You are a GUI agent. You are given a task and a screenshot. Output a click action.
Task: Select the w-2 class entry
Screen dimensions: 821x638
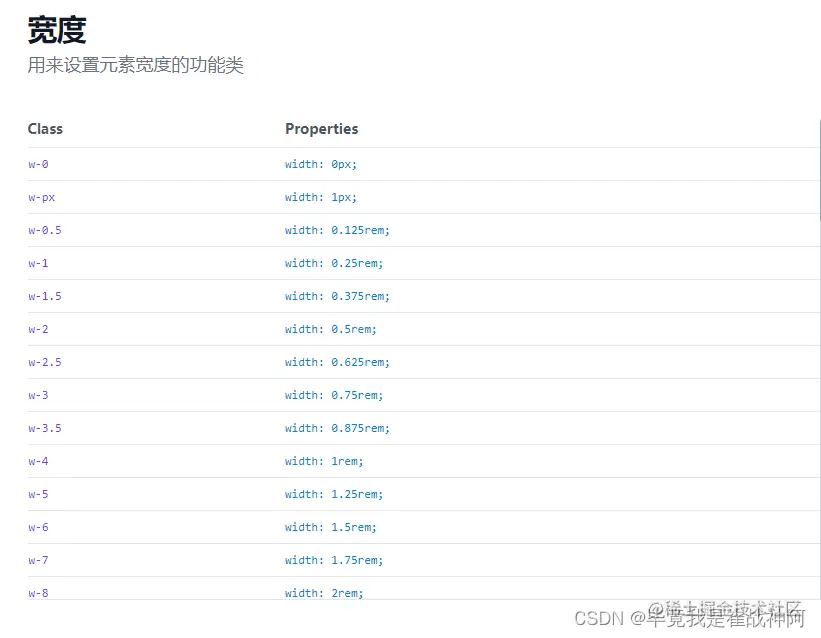38,329
